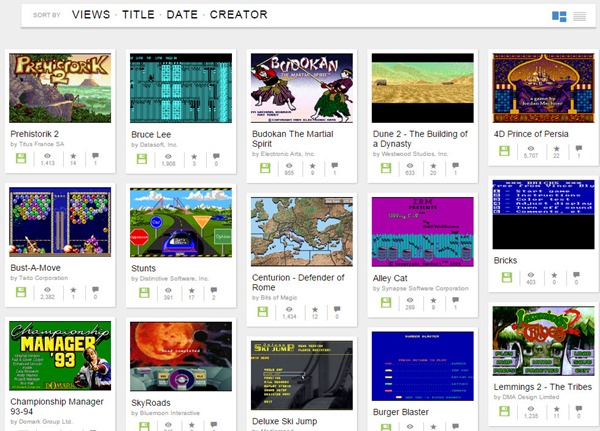Click creator 'by DMA Design Limited'
The width and height of the screenshot is (600, 431).
(526, 397)
